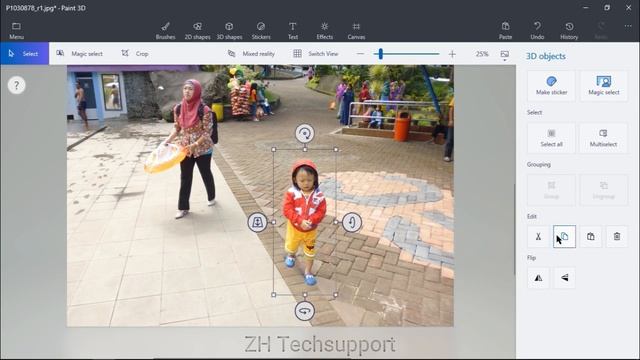The width and height of the screenshot is (640, 360).
Task: Choose Magic select in toolbar
Action: [80, 53]
